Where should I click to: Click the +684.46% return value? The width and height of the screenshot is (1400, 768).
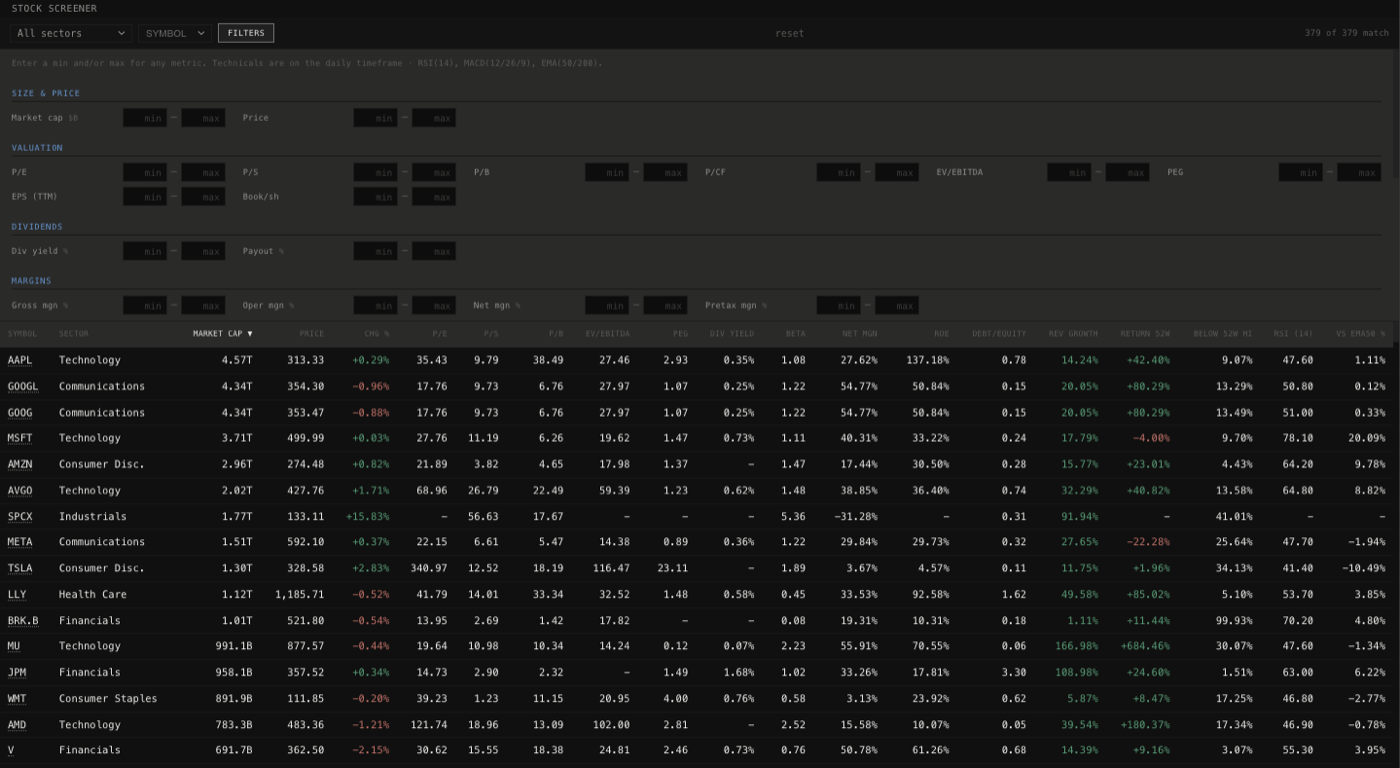(x=1145, y=646)
